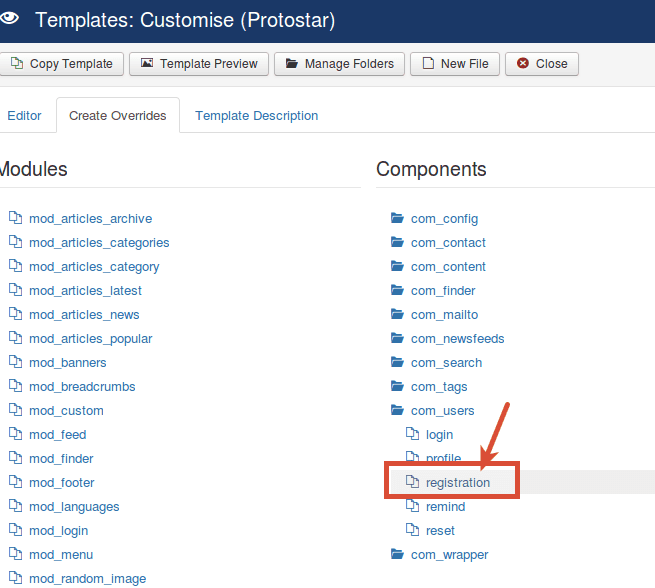Click the copy icon beside mod_banners
655x588 pixels.
tap(16, 362)
